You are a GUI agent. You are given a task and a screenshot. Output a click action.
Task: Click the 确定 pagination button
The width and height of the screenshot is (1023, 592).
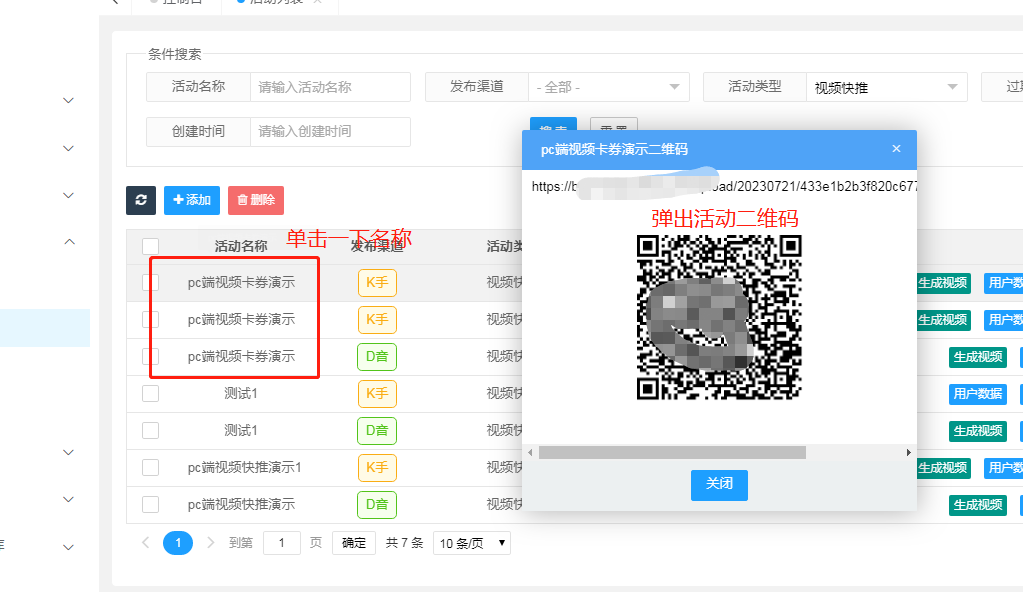(354, 543)
